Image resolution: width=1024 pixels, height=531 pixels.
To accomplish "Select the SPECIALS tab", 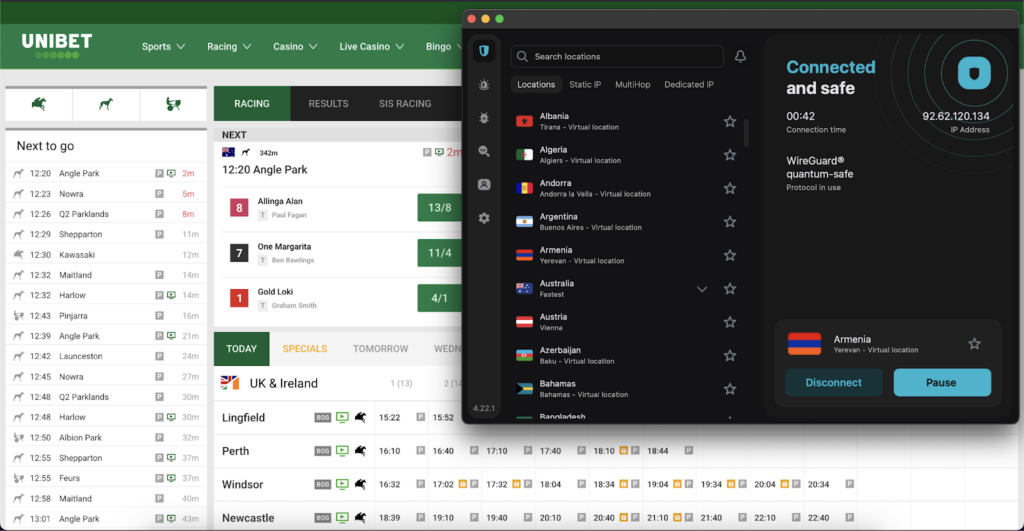I will click(x=305, y=349).
